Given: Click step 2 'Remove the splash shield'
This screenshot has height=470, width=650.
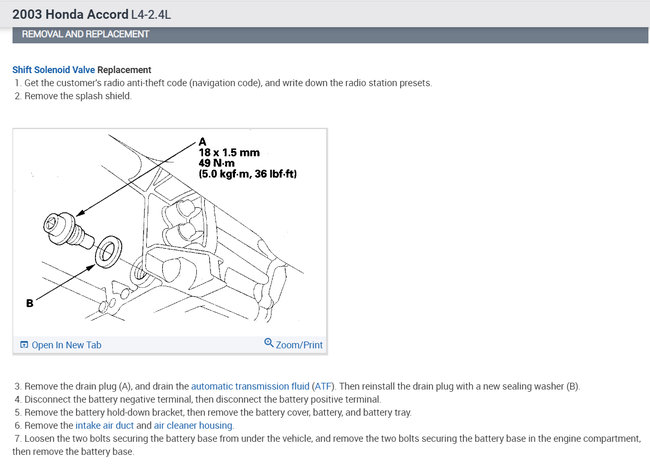Looking at the screenshot, I should pos(73,96).
